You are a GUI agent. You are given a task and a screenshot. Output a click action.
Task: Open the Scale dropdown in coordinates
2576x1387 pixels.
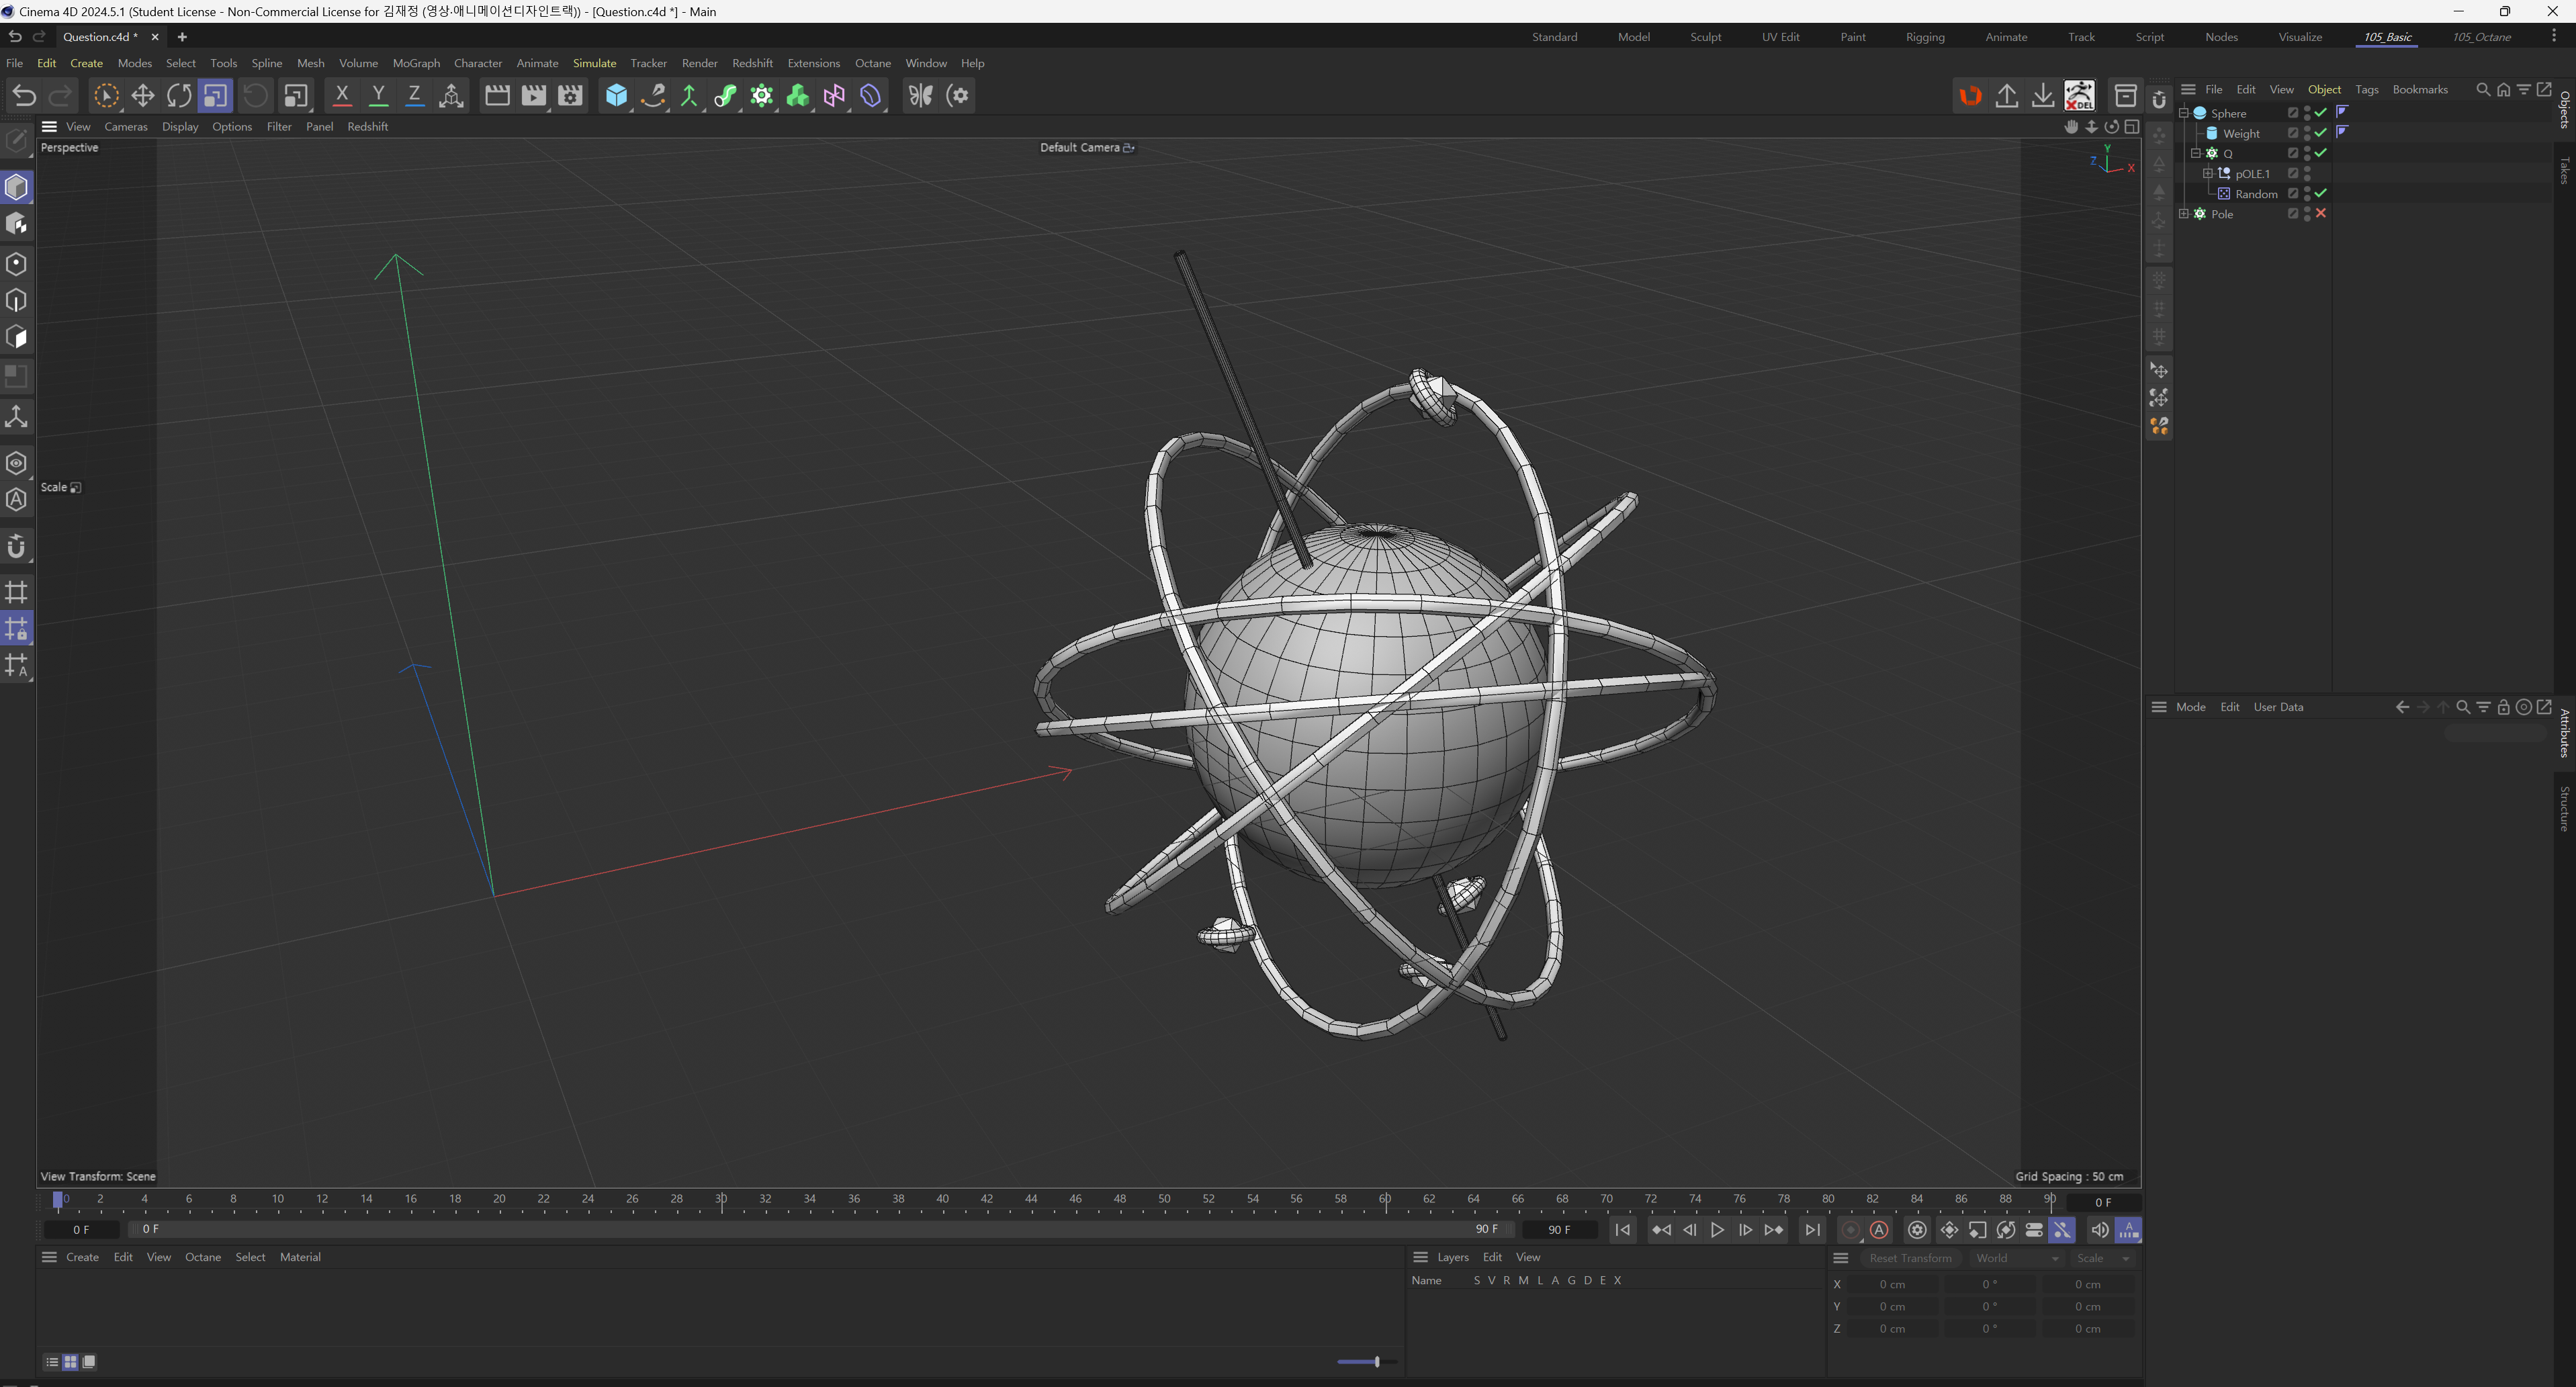point(2104,1258)
